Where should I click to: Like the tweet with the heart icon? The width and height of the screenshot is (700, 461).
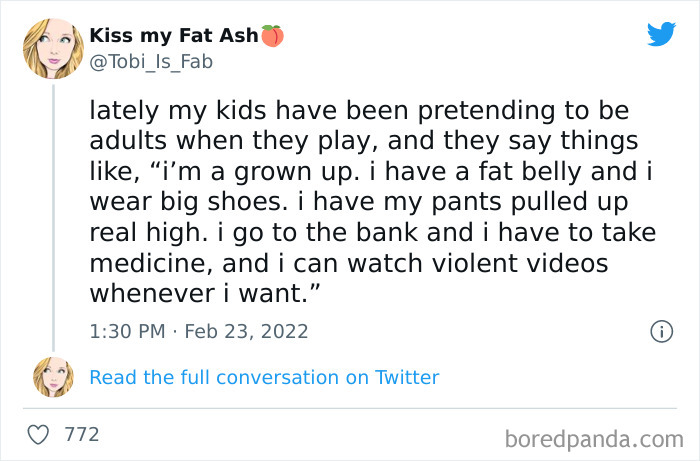coord(39,436)
